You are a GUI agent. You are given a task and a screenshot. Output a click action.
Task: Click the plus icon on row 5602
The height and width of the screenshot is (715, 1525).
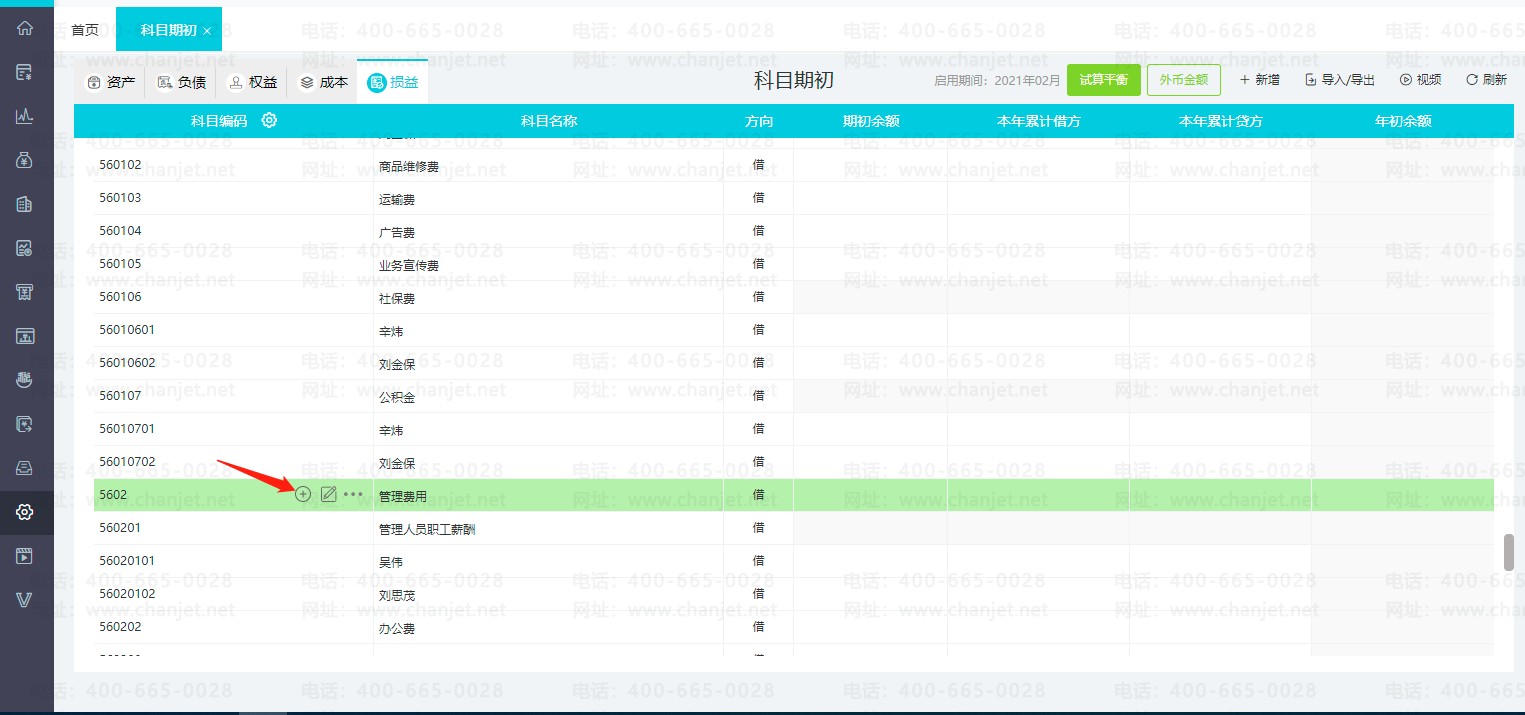pyautogui.click(x=303, y=494)
